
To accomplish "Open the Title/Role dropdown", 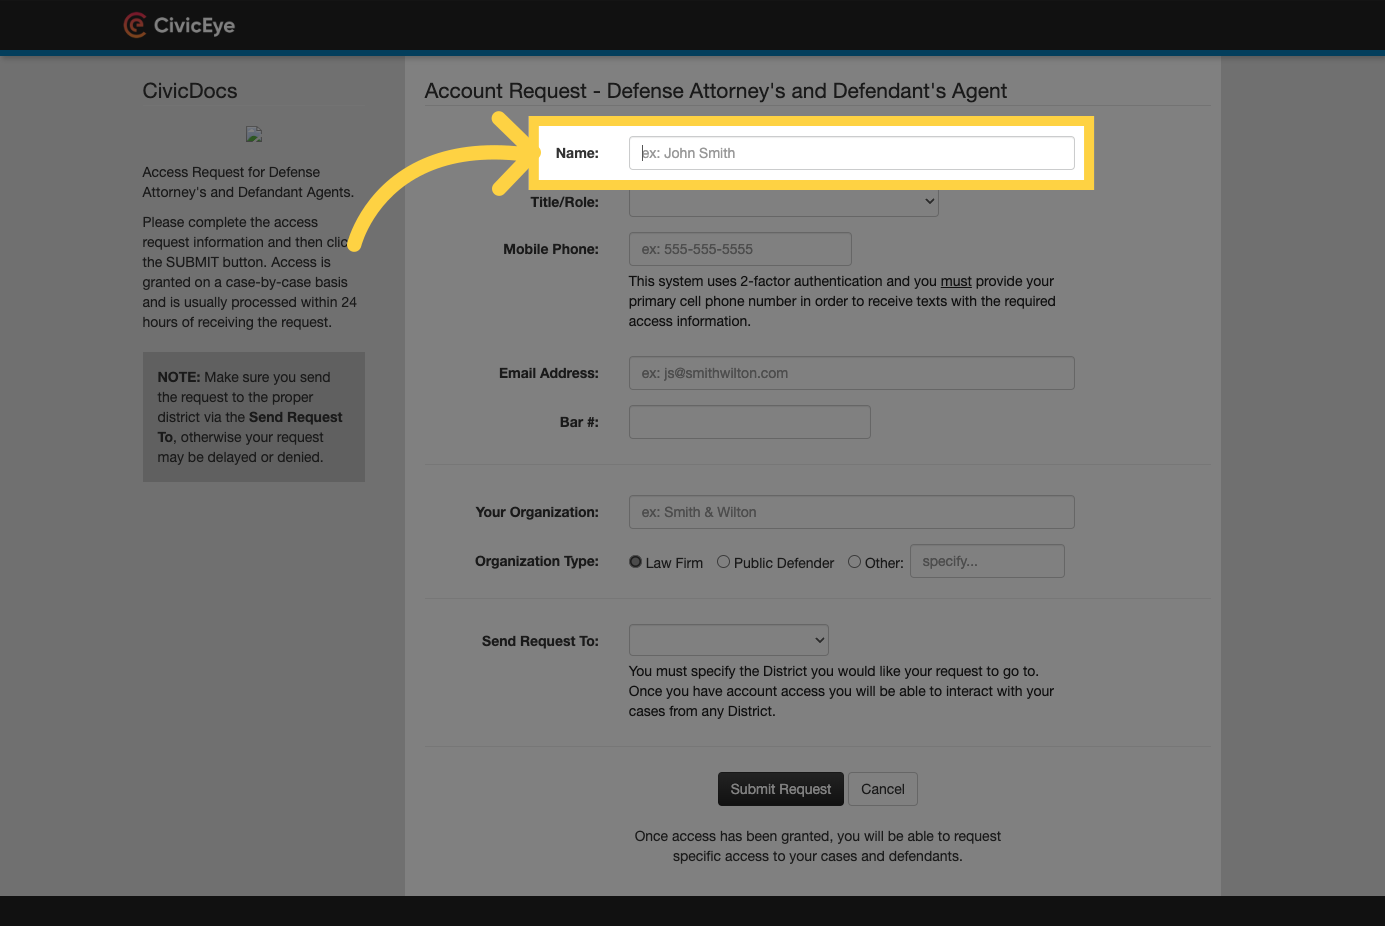I will point(783,201).
